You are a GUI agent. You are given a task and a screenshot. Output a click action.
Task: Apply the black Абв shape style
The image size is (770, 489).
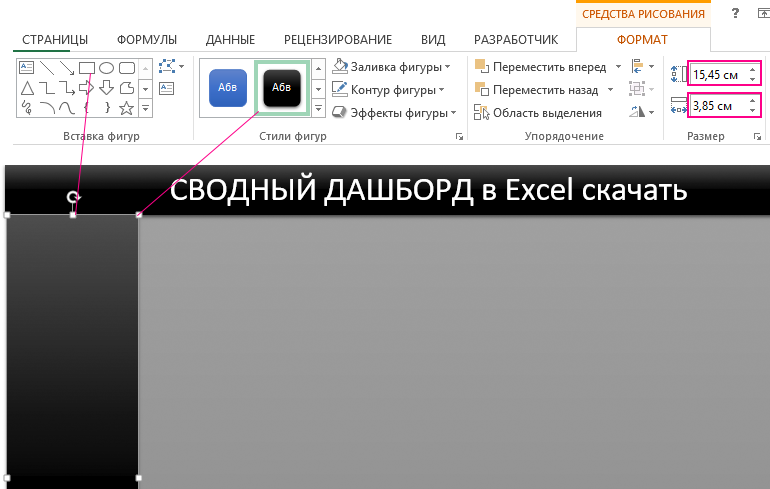282,88
